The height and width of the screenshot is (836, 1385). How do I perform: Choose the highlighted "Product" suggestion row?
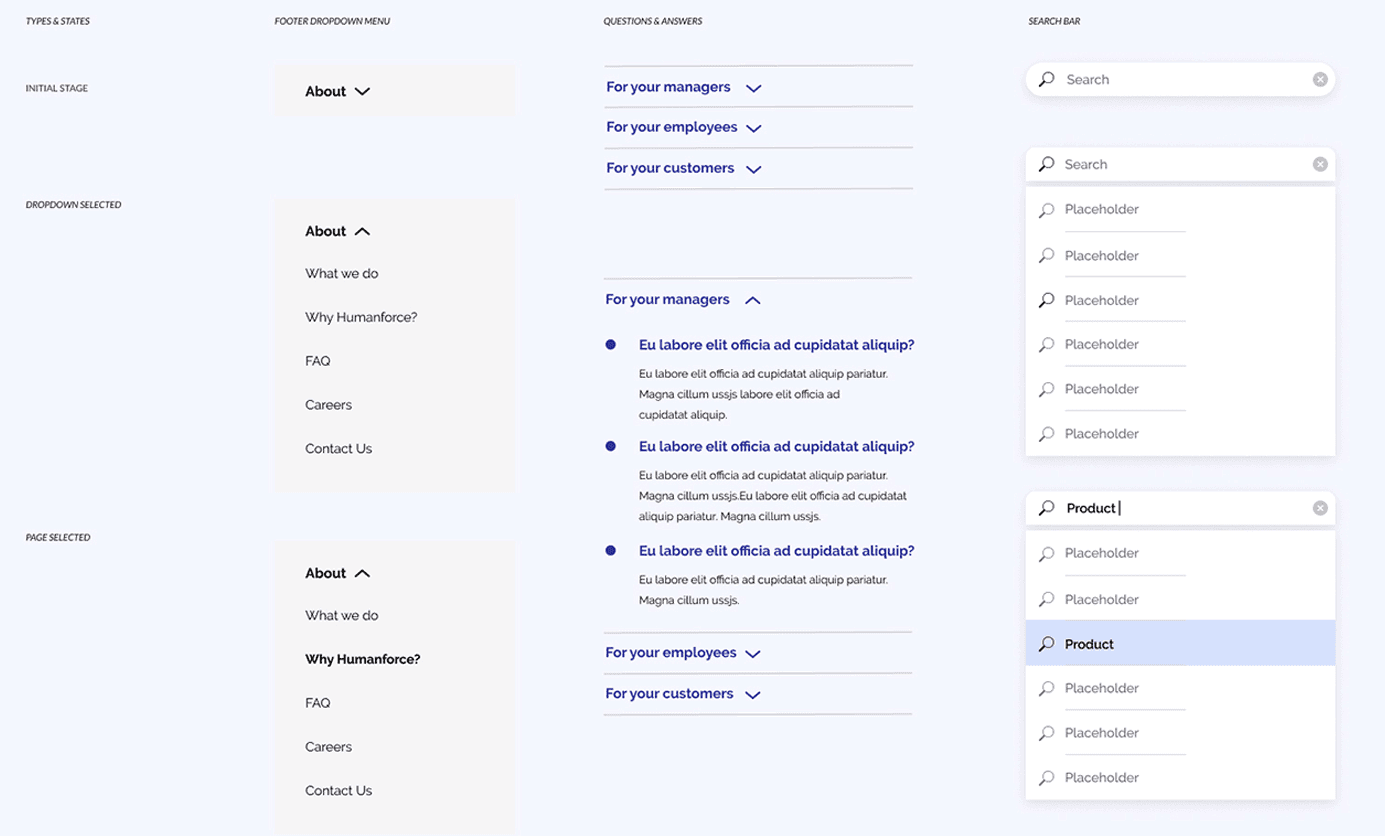[x=1180, y=644]
